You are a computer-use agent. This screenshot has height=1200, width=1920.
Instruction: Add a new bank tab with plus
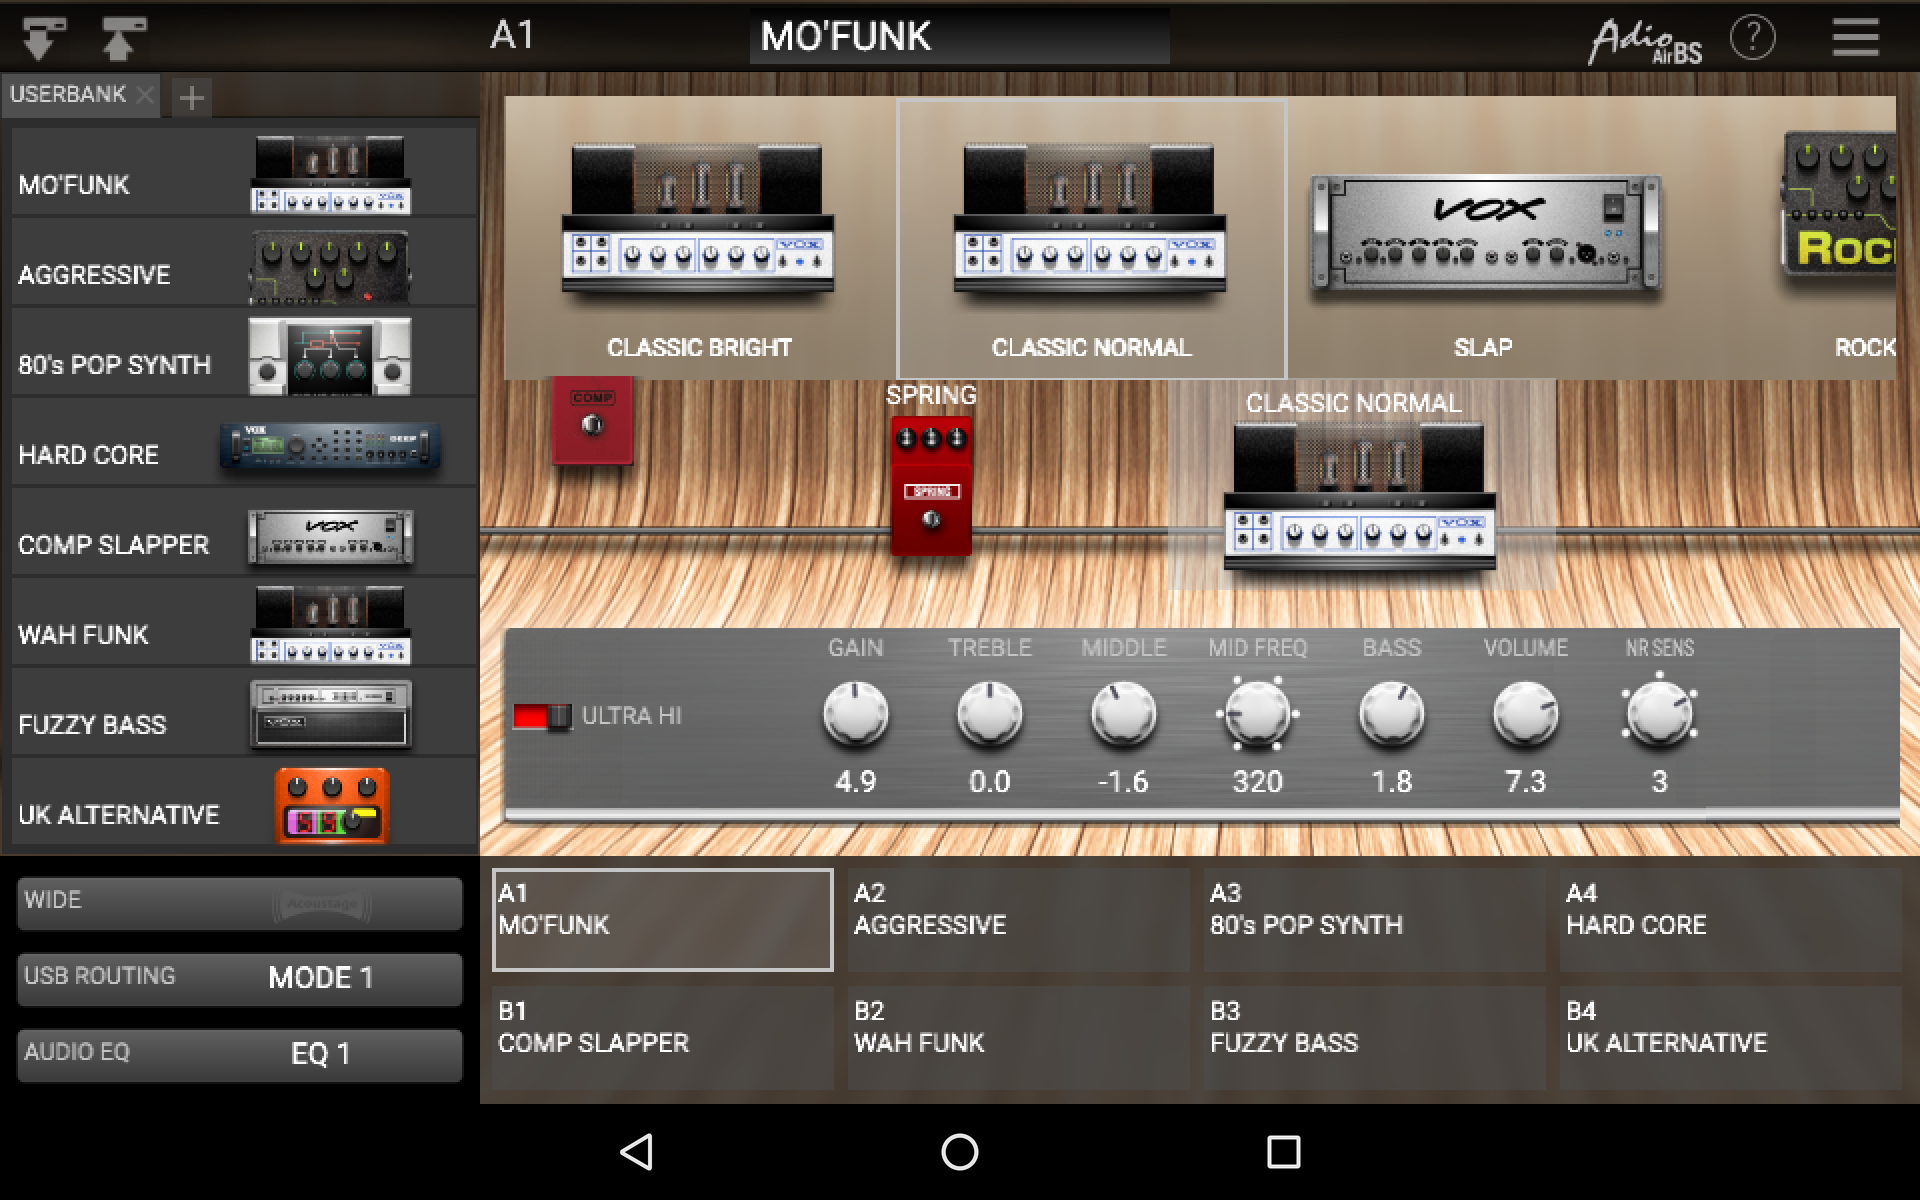(x=191, y=98)
